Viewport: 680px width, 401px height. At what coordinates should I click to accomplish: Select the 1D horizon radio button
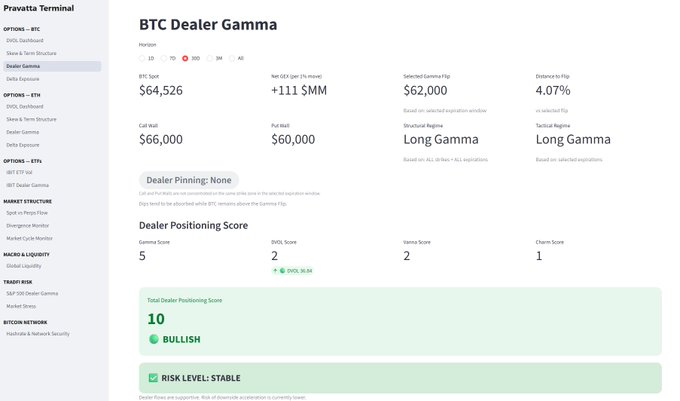pyautogui.click(x=142, y=58)
